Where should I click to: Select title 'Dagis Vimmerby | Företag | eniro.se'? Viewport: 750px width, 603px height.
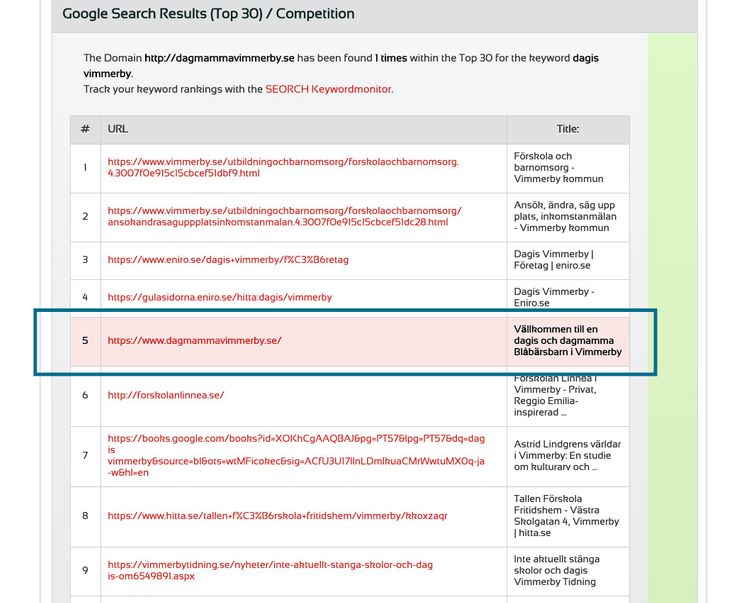click(x=553, y=260)
